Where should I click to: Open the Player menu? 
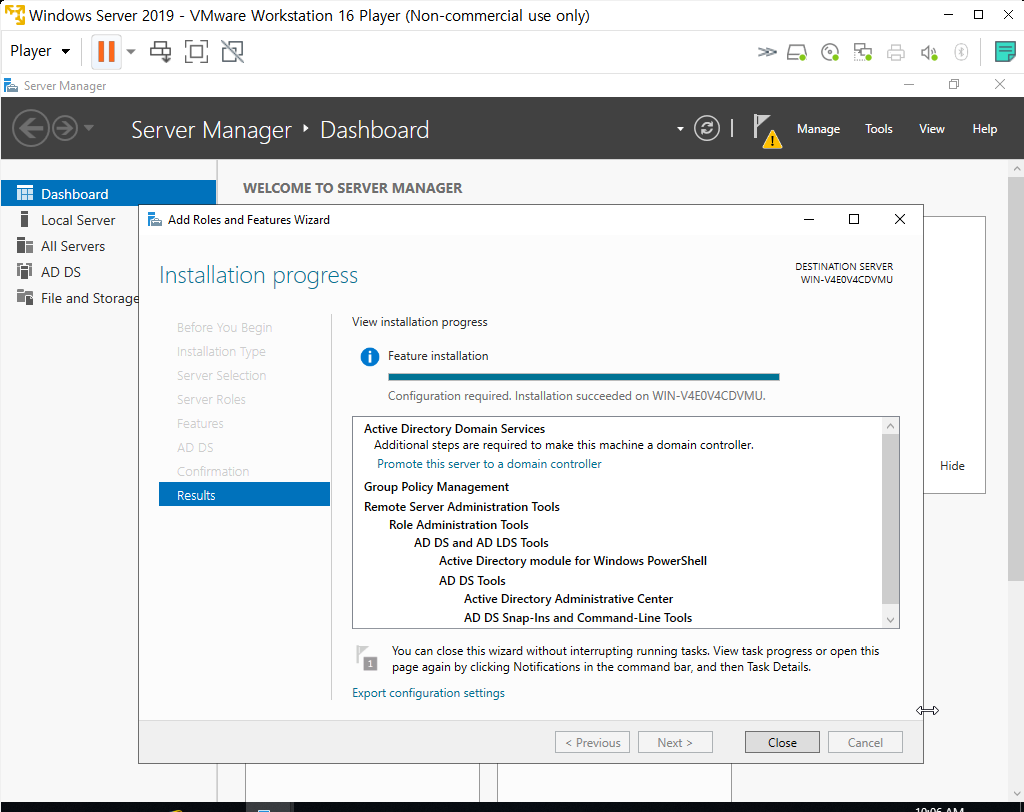40,51
